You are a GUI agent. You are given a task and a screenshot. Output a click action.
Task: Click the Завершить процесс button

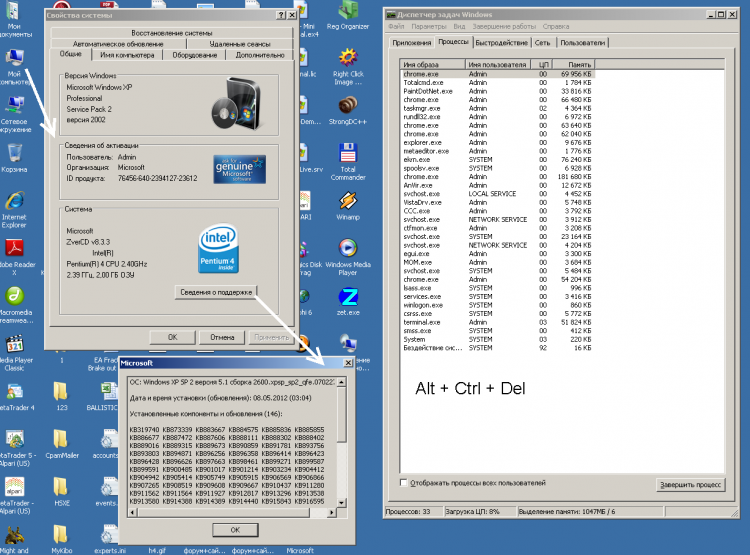click(x=690, y=485)
